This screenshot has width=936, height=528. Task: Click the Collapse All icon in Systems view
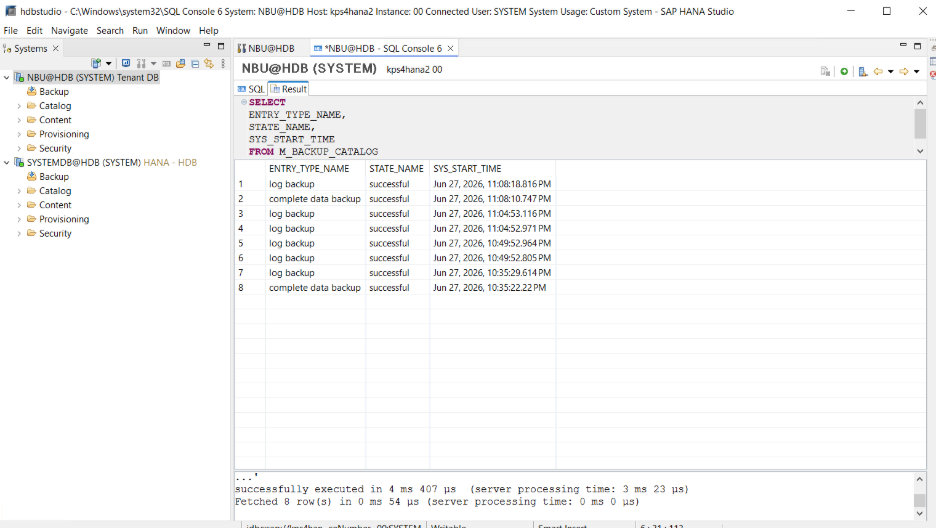(195, 63)
